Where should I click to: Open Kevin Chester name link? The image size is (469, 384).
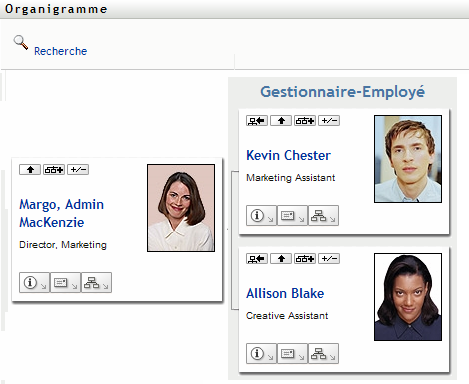[289, 155]
